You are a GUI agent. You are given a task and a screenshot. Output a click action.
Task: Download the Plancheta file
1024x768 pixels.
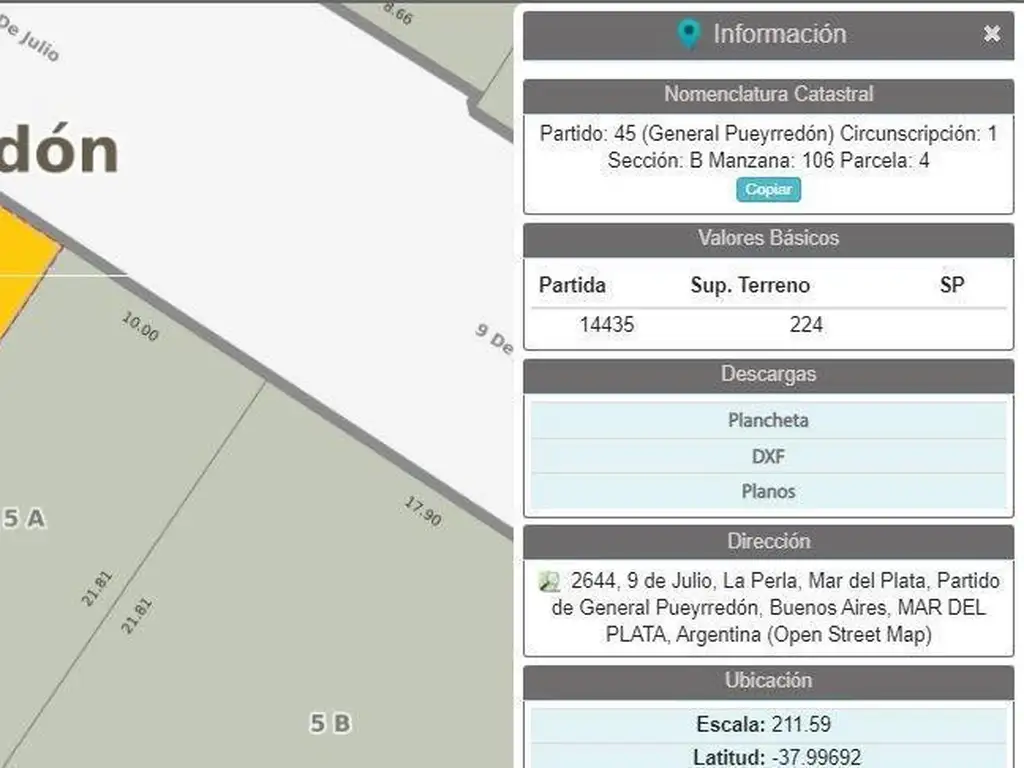click(767, 420)
